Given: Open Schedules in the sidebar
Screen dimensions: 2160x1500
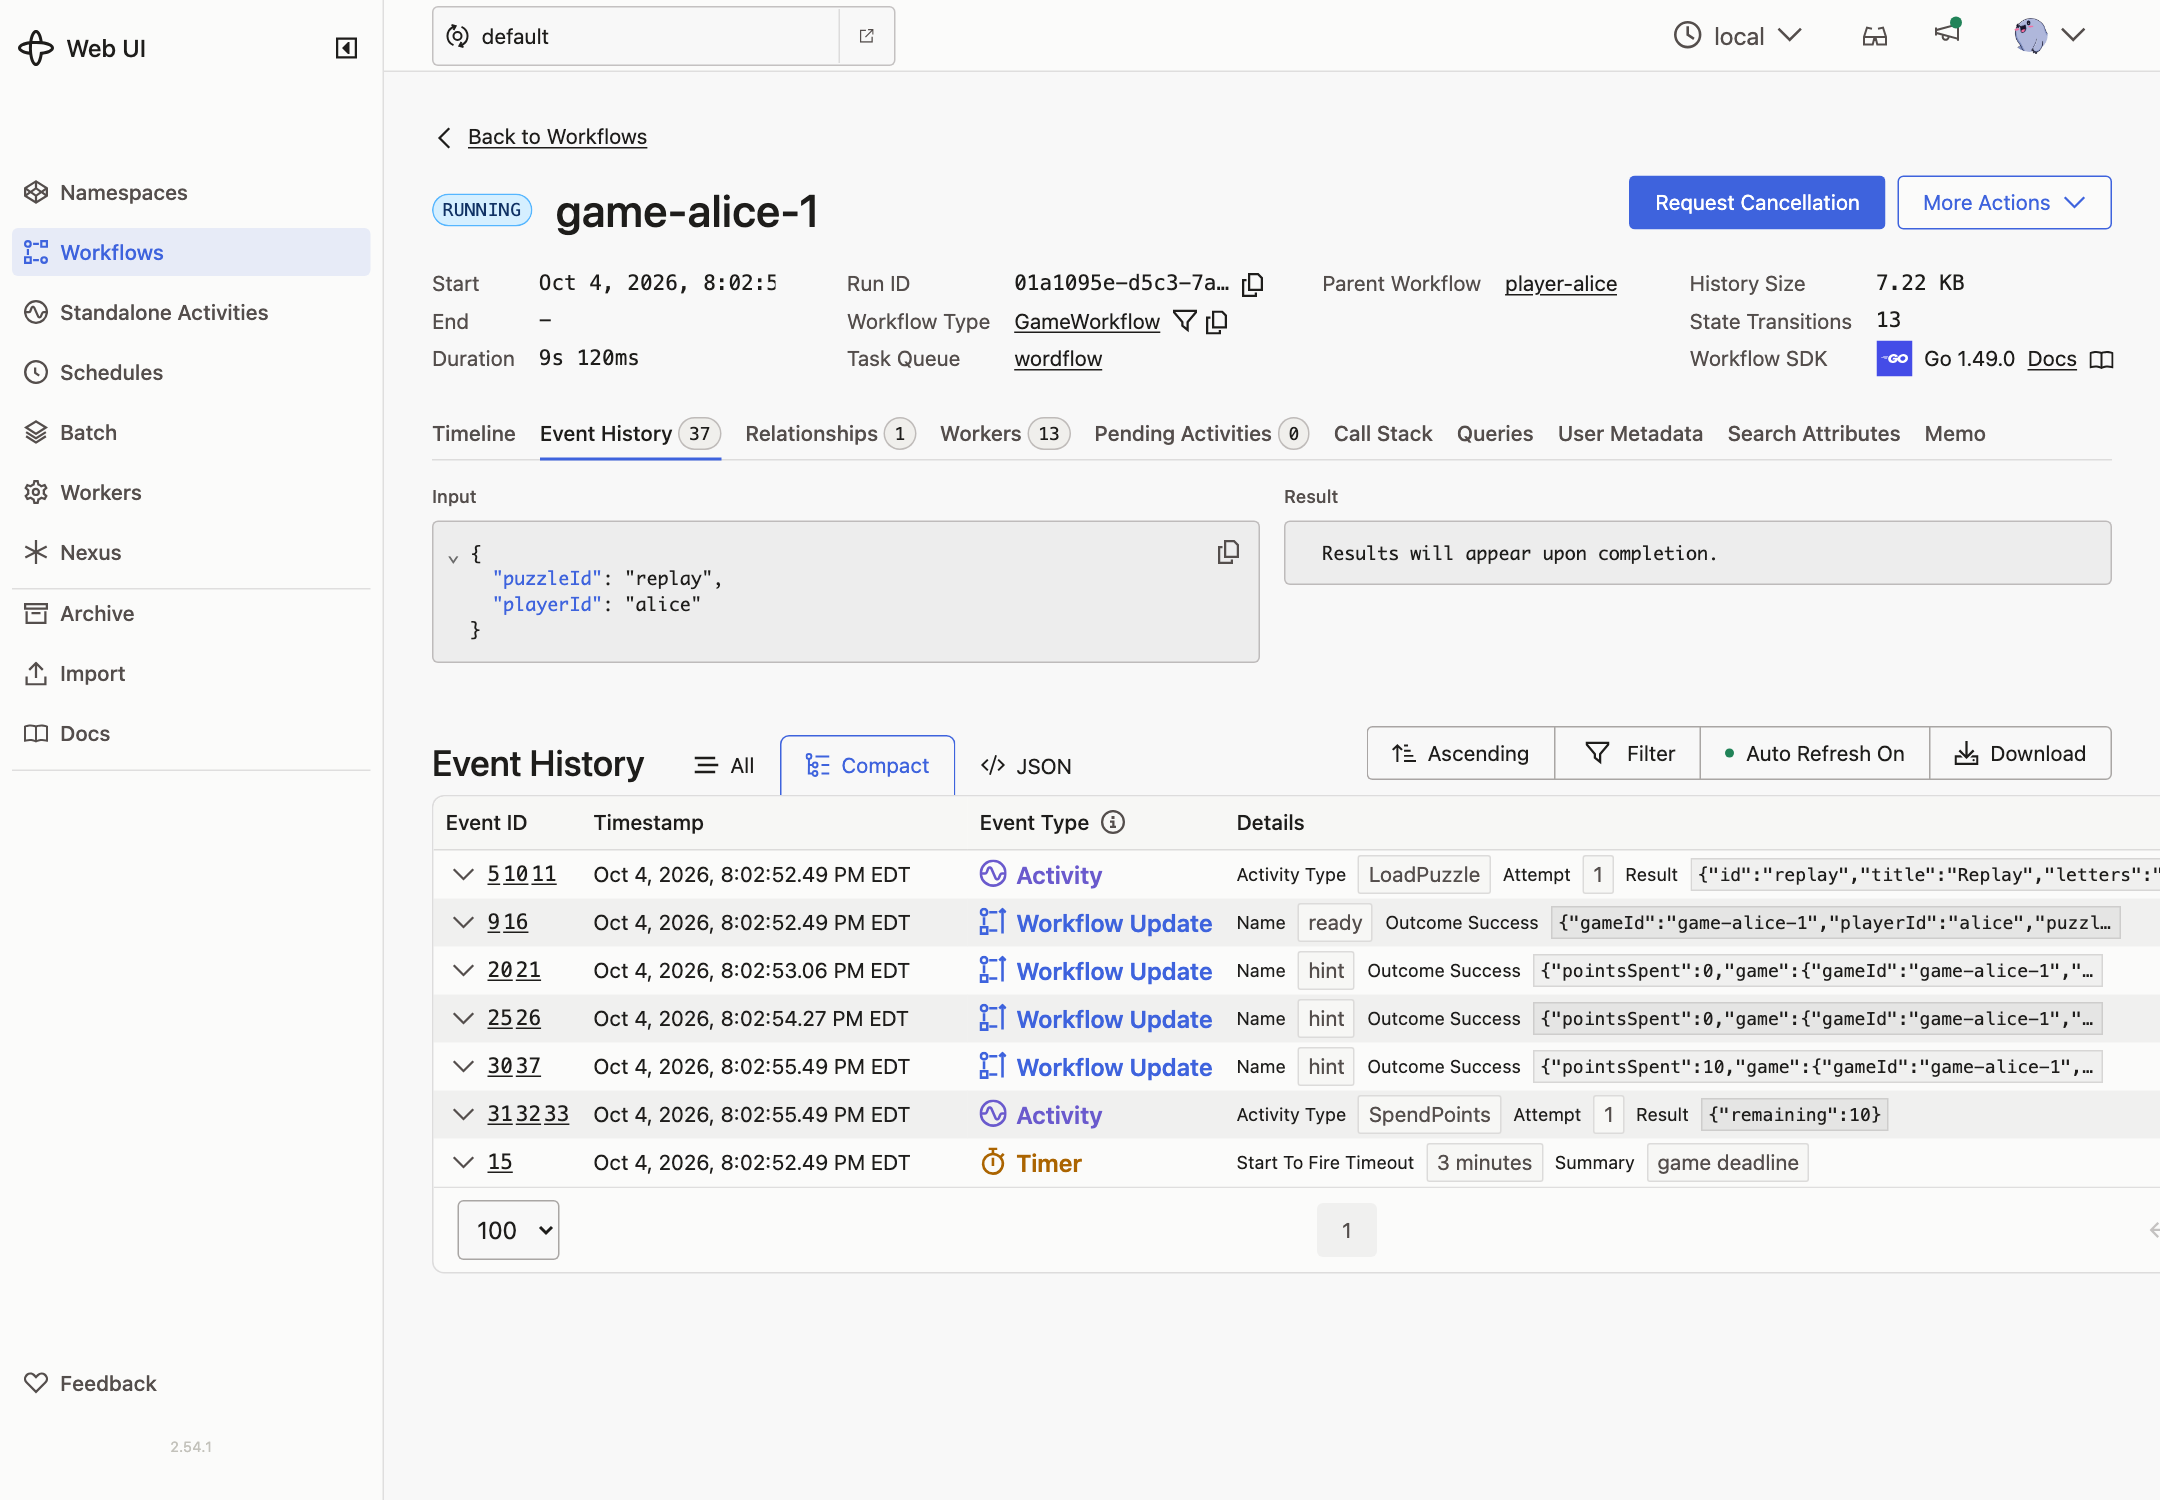Looking at the screenshot, I should pos(191,372).
